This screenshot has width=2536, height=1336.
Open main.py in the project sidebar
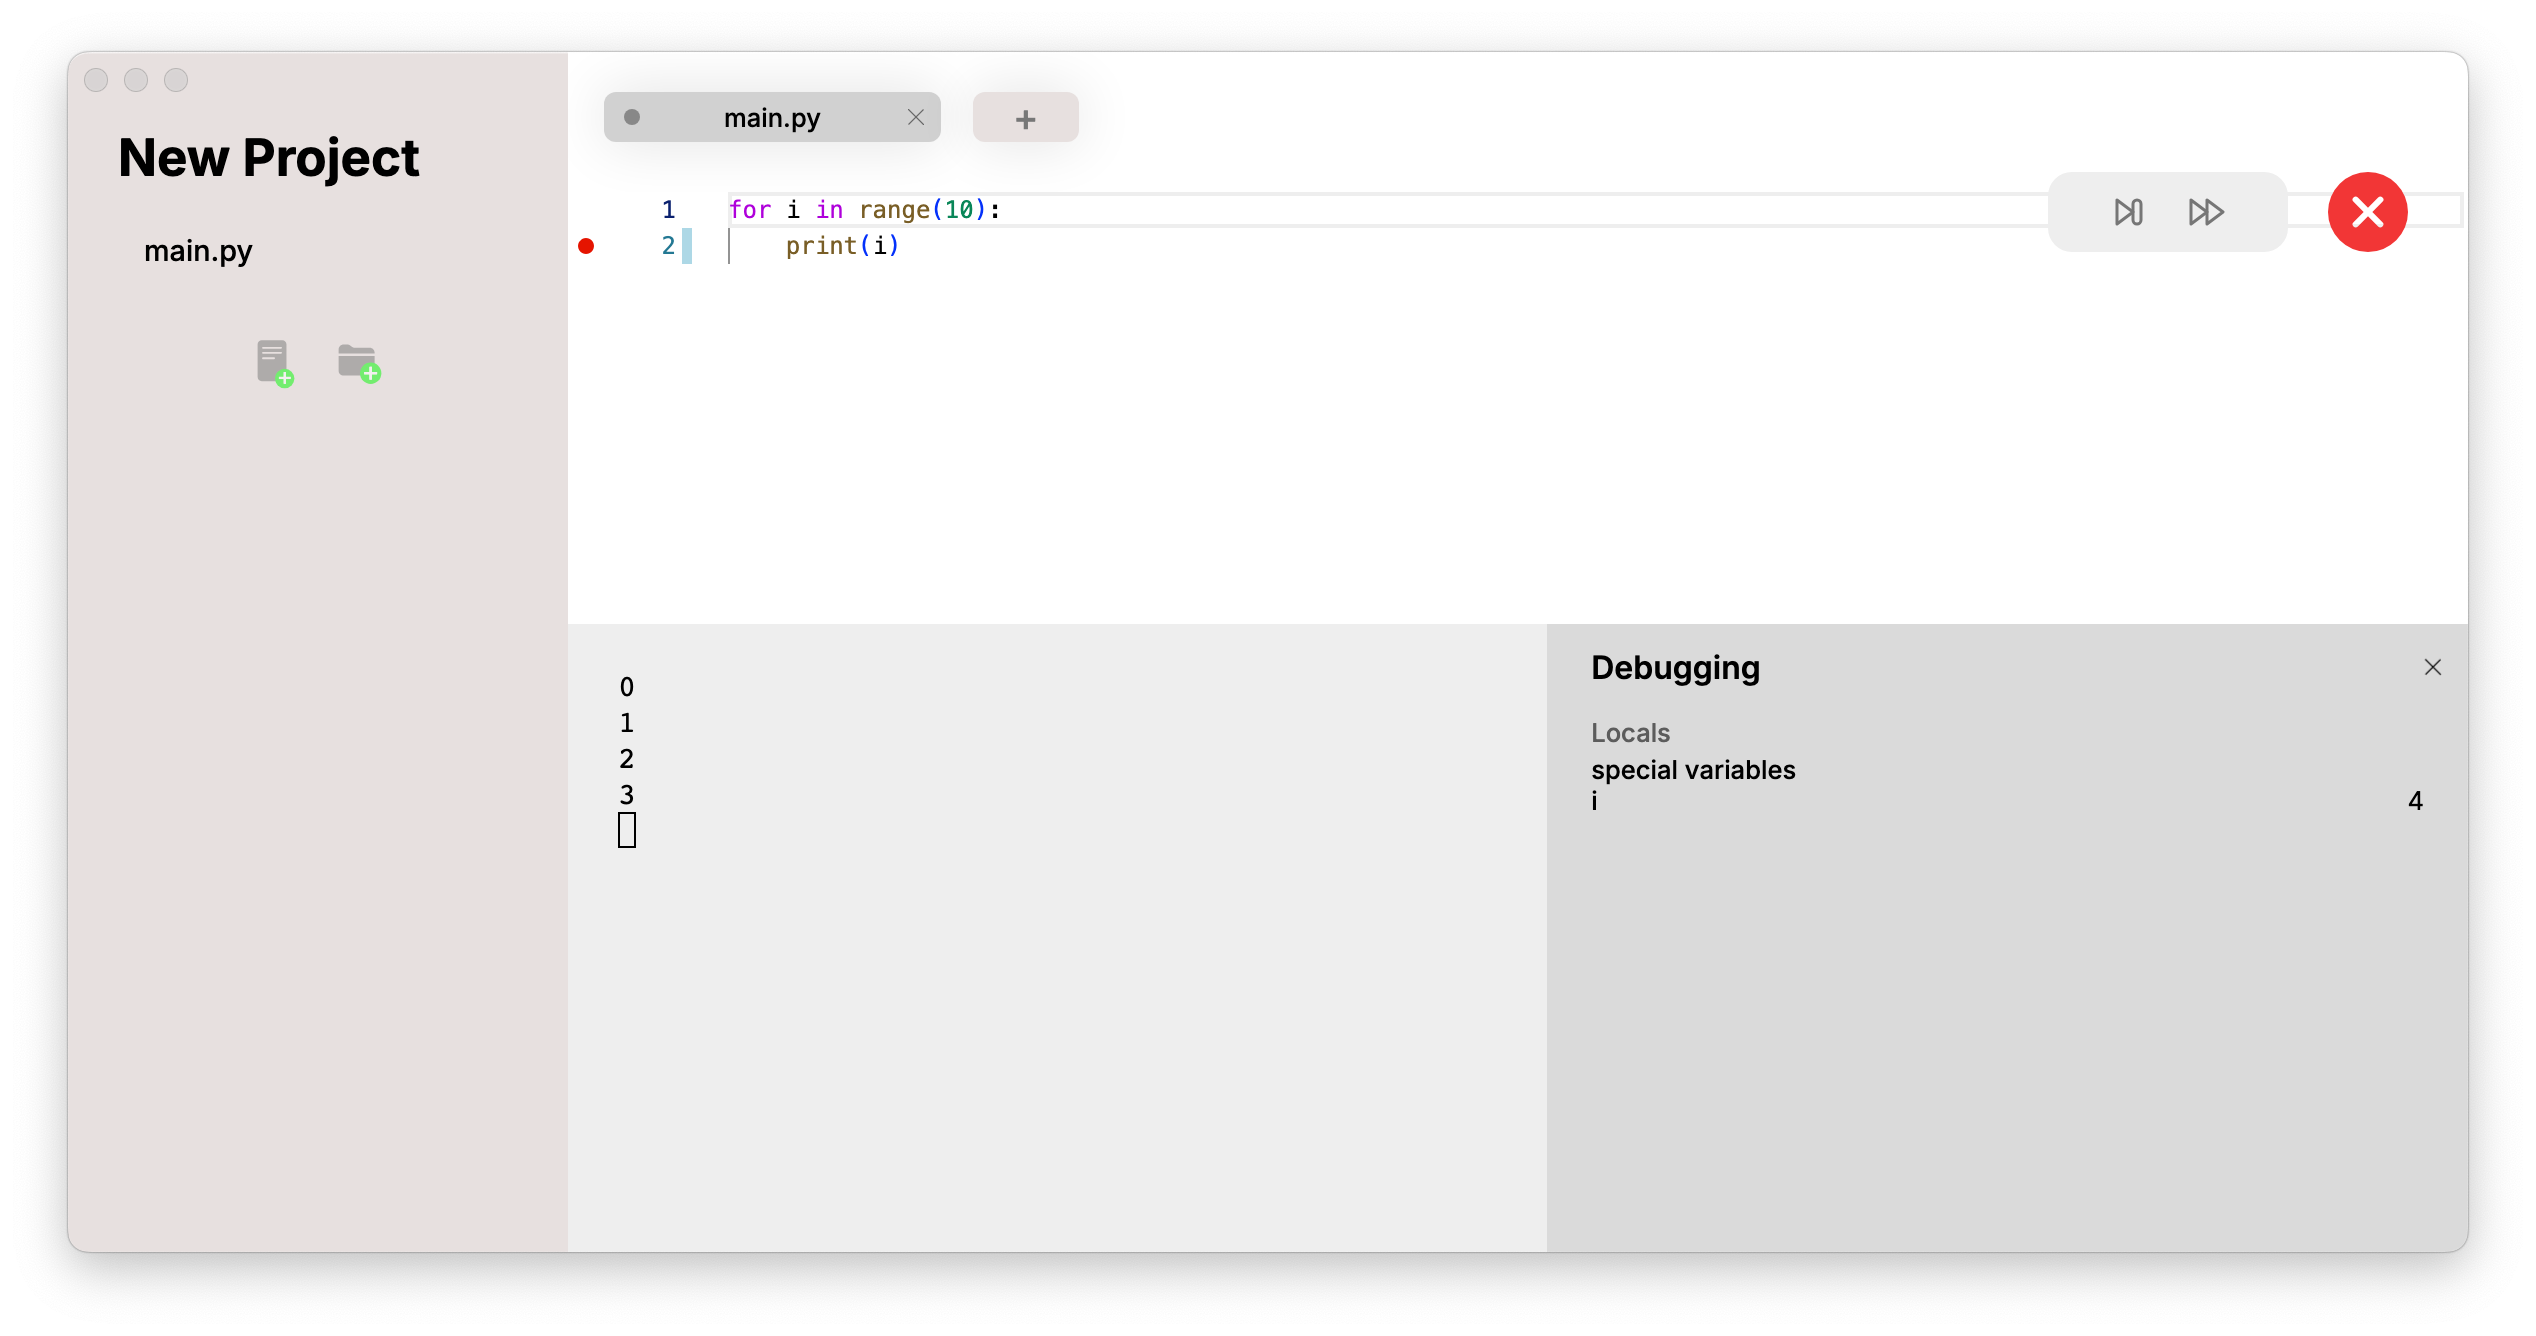click(x=198, y=250)
